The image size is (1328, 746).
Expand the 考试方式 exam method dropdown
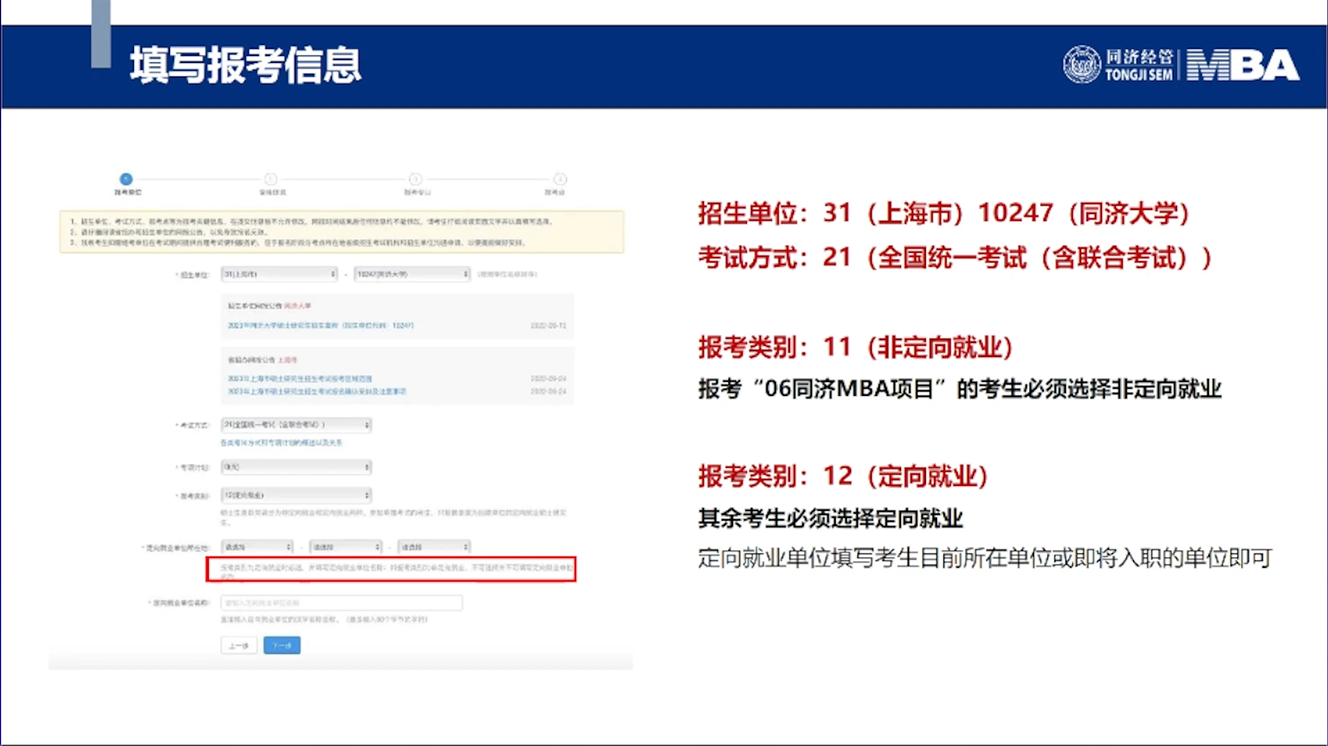tap(296, 425)
